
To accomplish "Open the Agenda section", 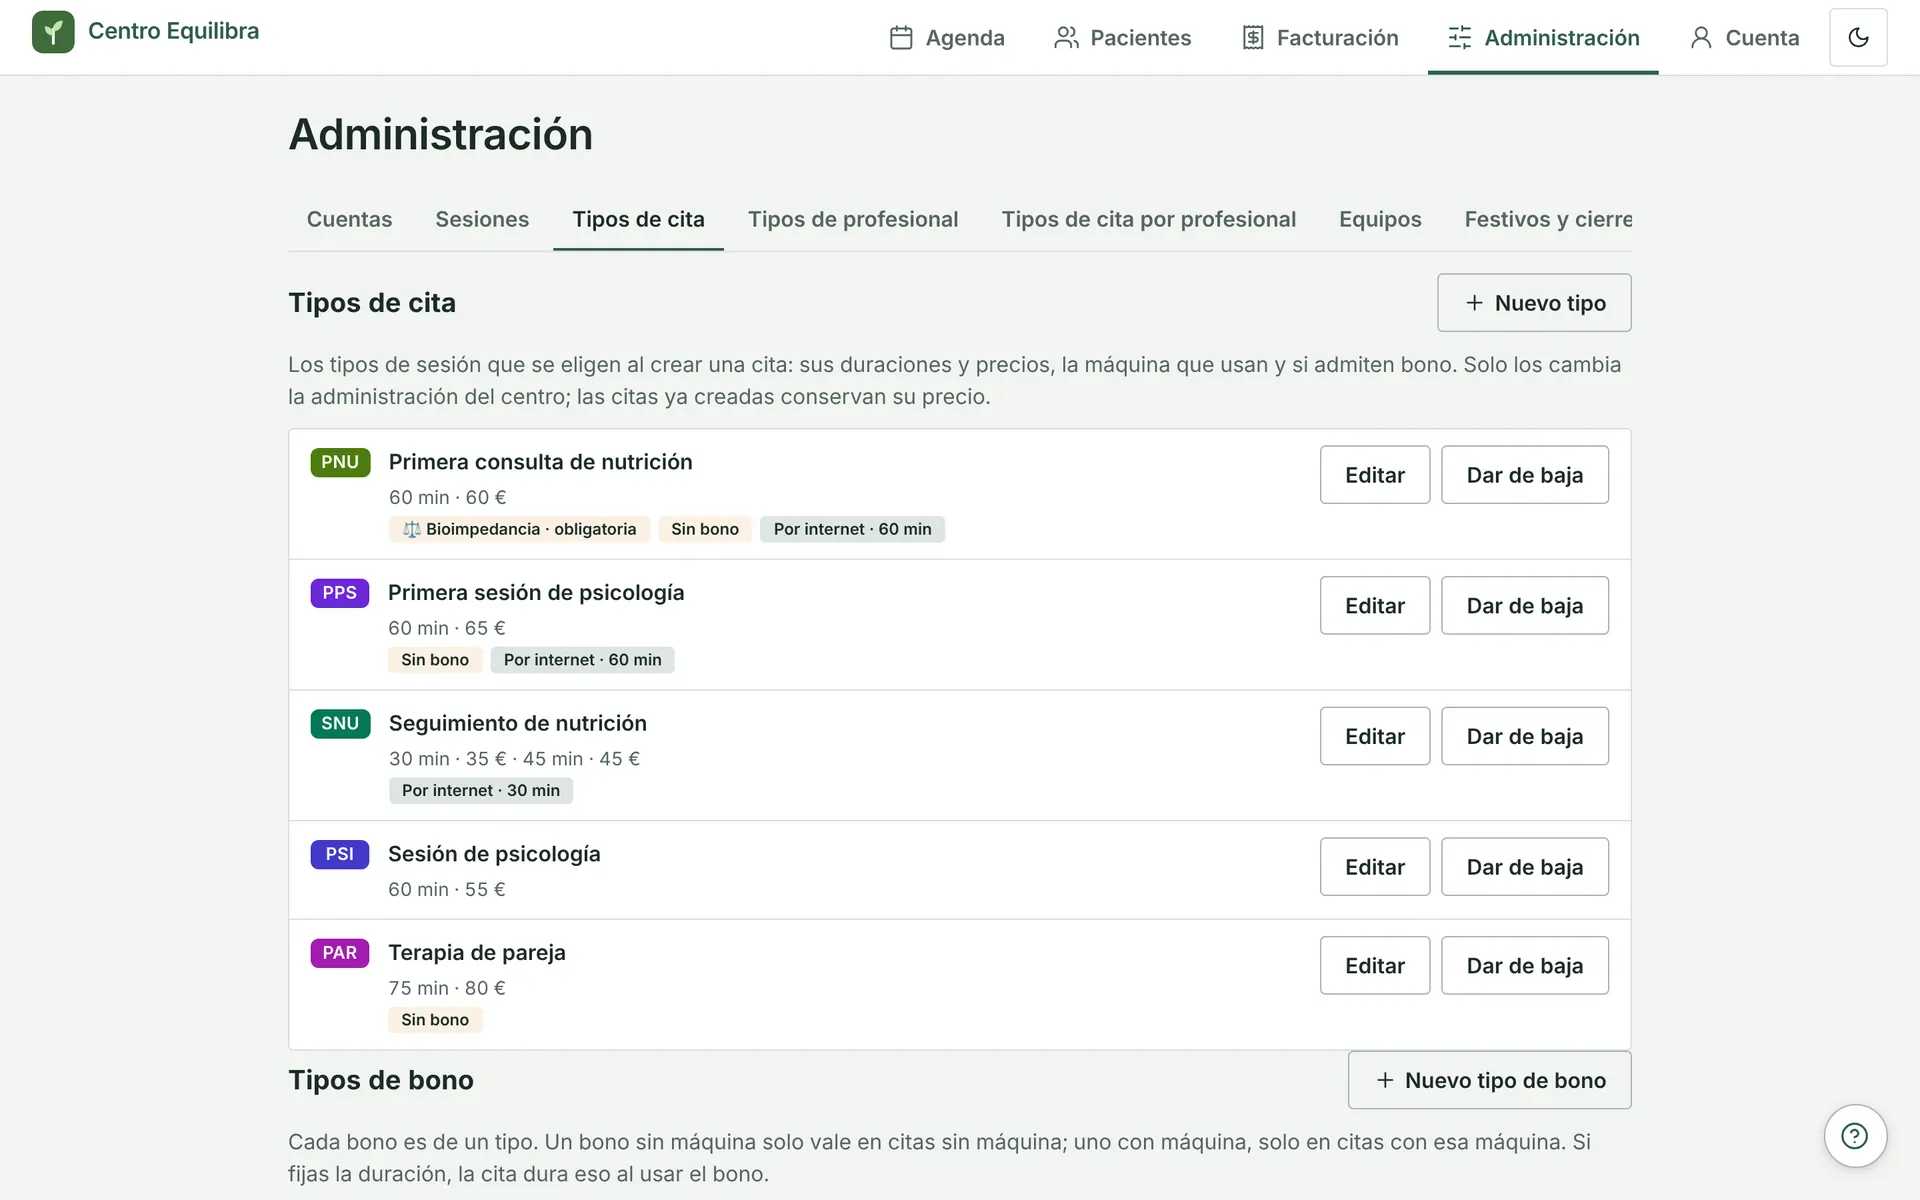I will (x=947, y=38).
